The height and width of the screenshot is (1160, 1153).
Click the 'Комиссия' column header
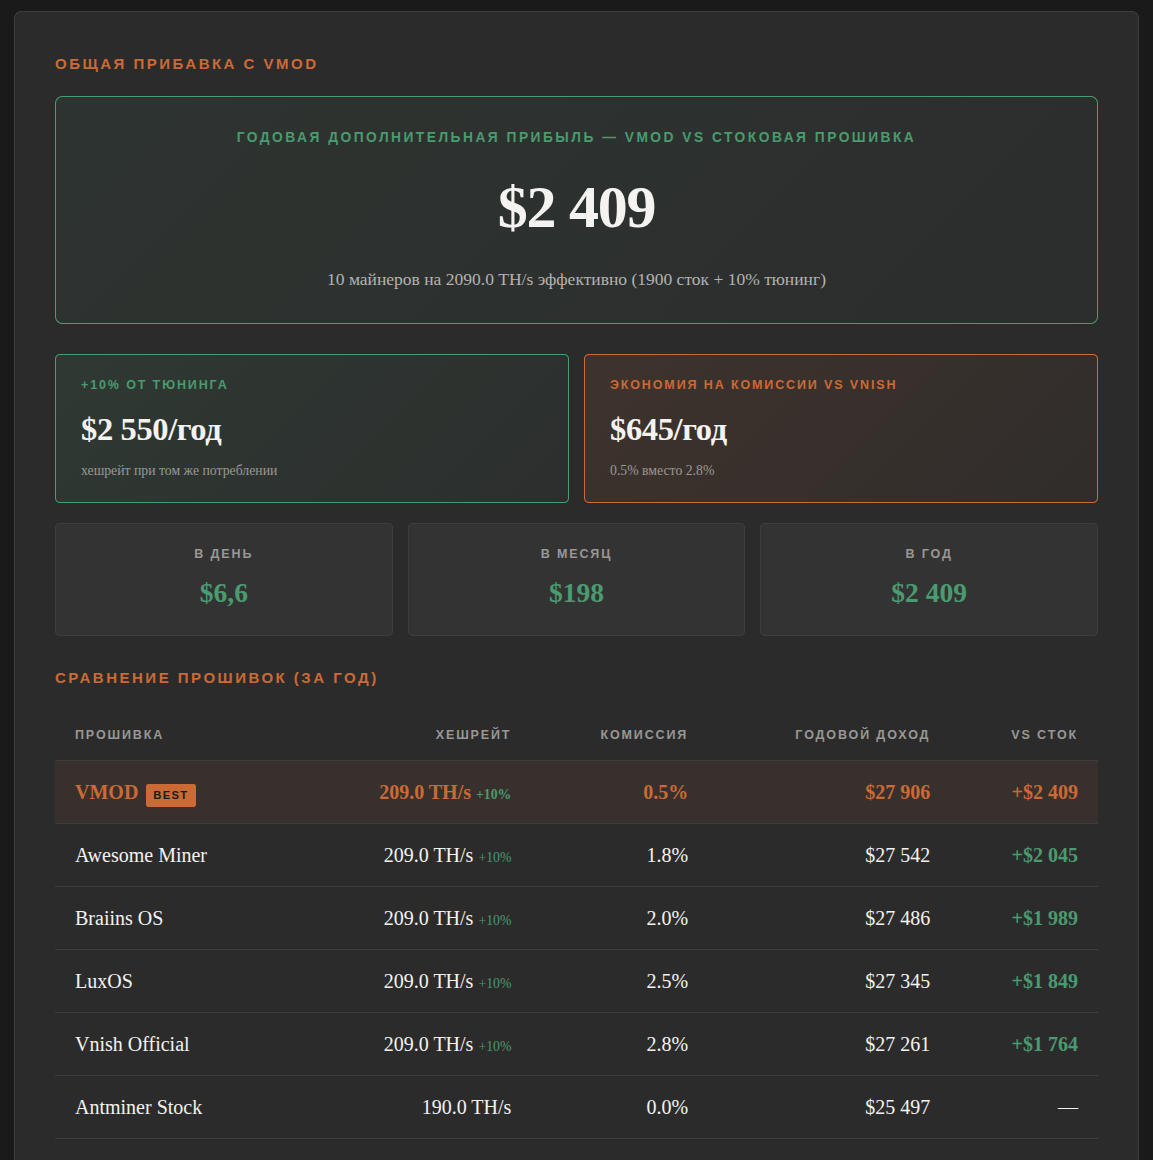[643, 735]
